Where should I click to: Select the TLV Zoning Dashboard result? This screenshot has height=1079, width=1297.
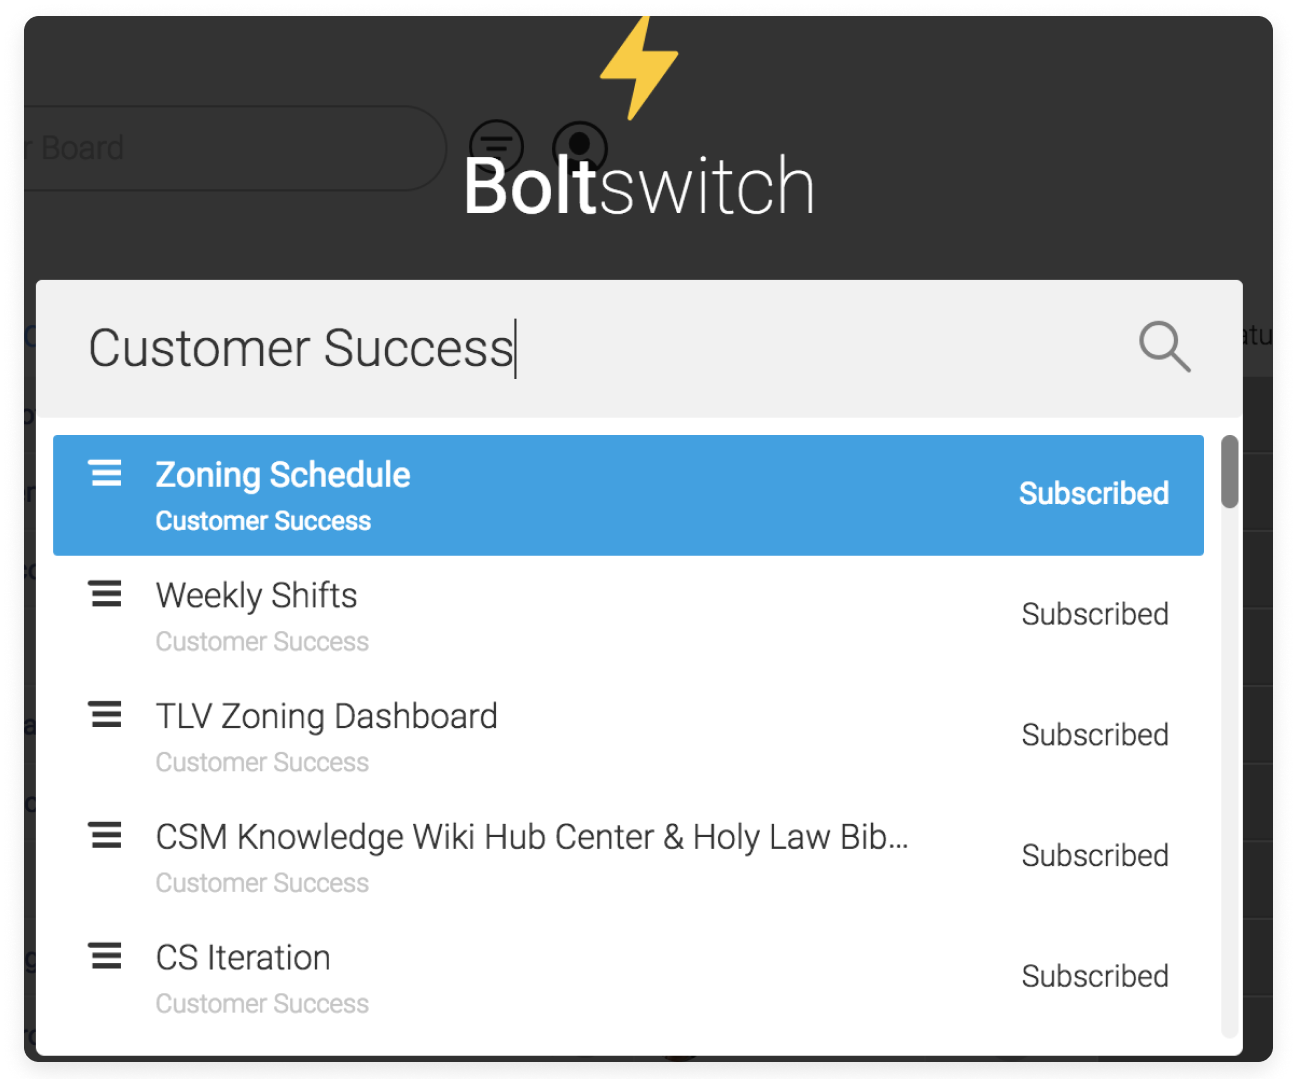[x=628, y=737]
